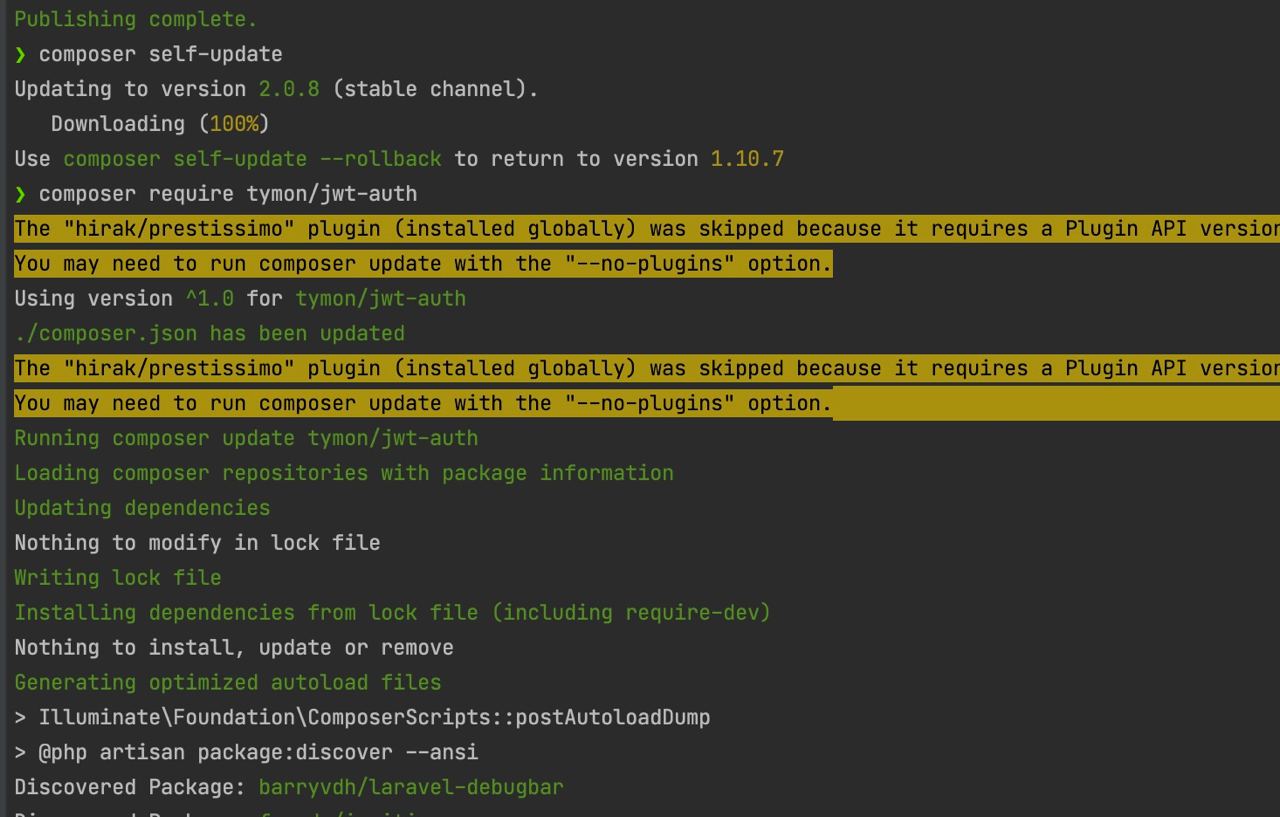Image resolution: width=1280 pixels, height=817 pixels.
Task: Click 'Running composer update tymon/jwt-auth' line
Action: point(246,438)
